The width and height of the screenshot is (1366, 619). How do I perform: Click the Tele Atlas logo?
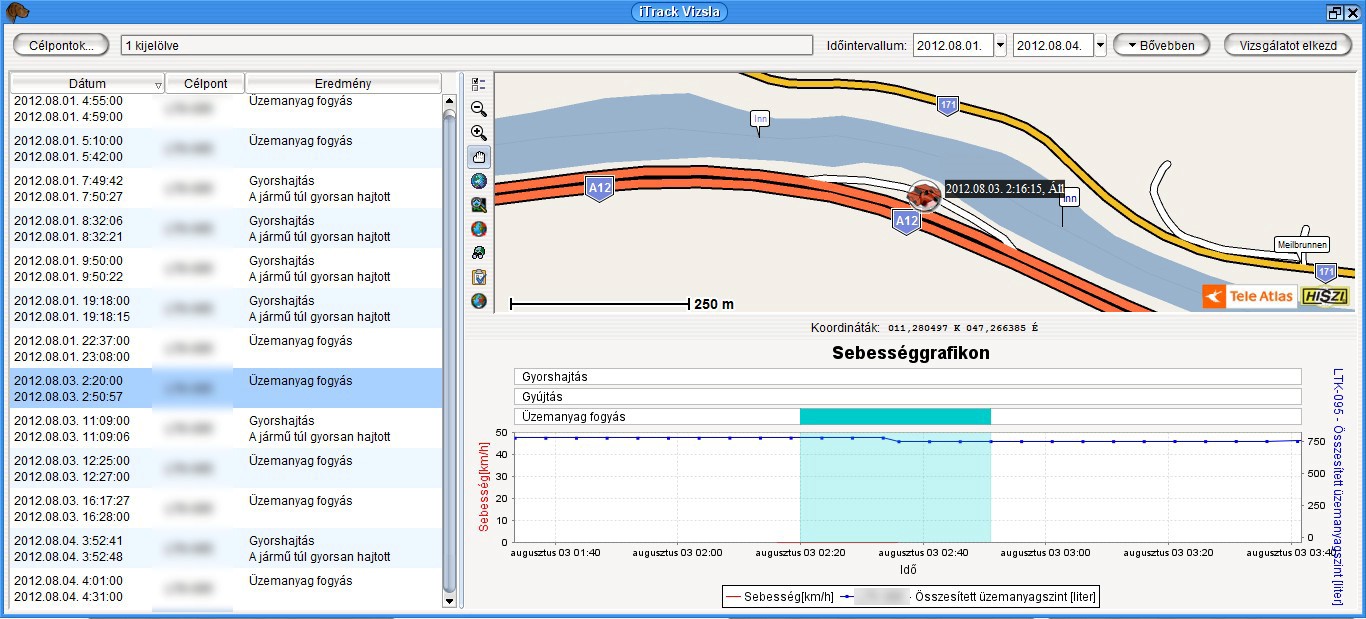click(x=1249, y=296)
